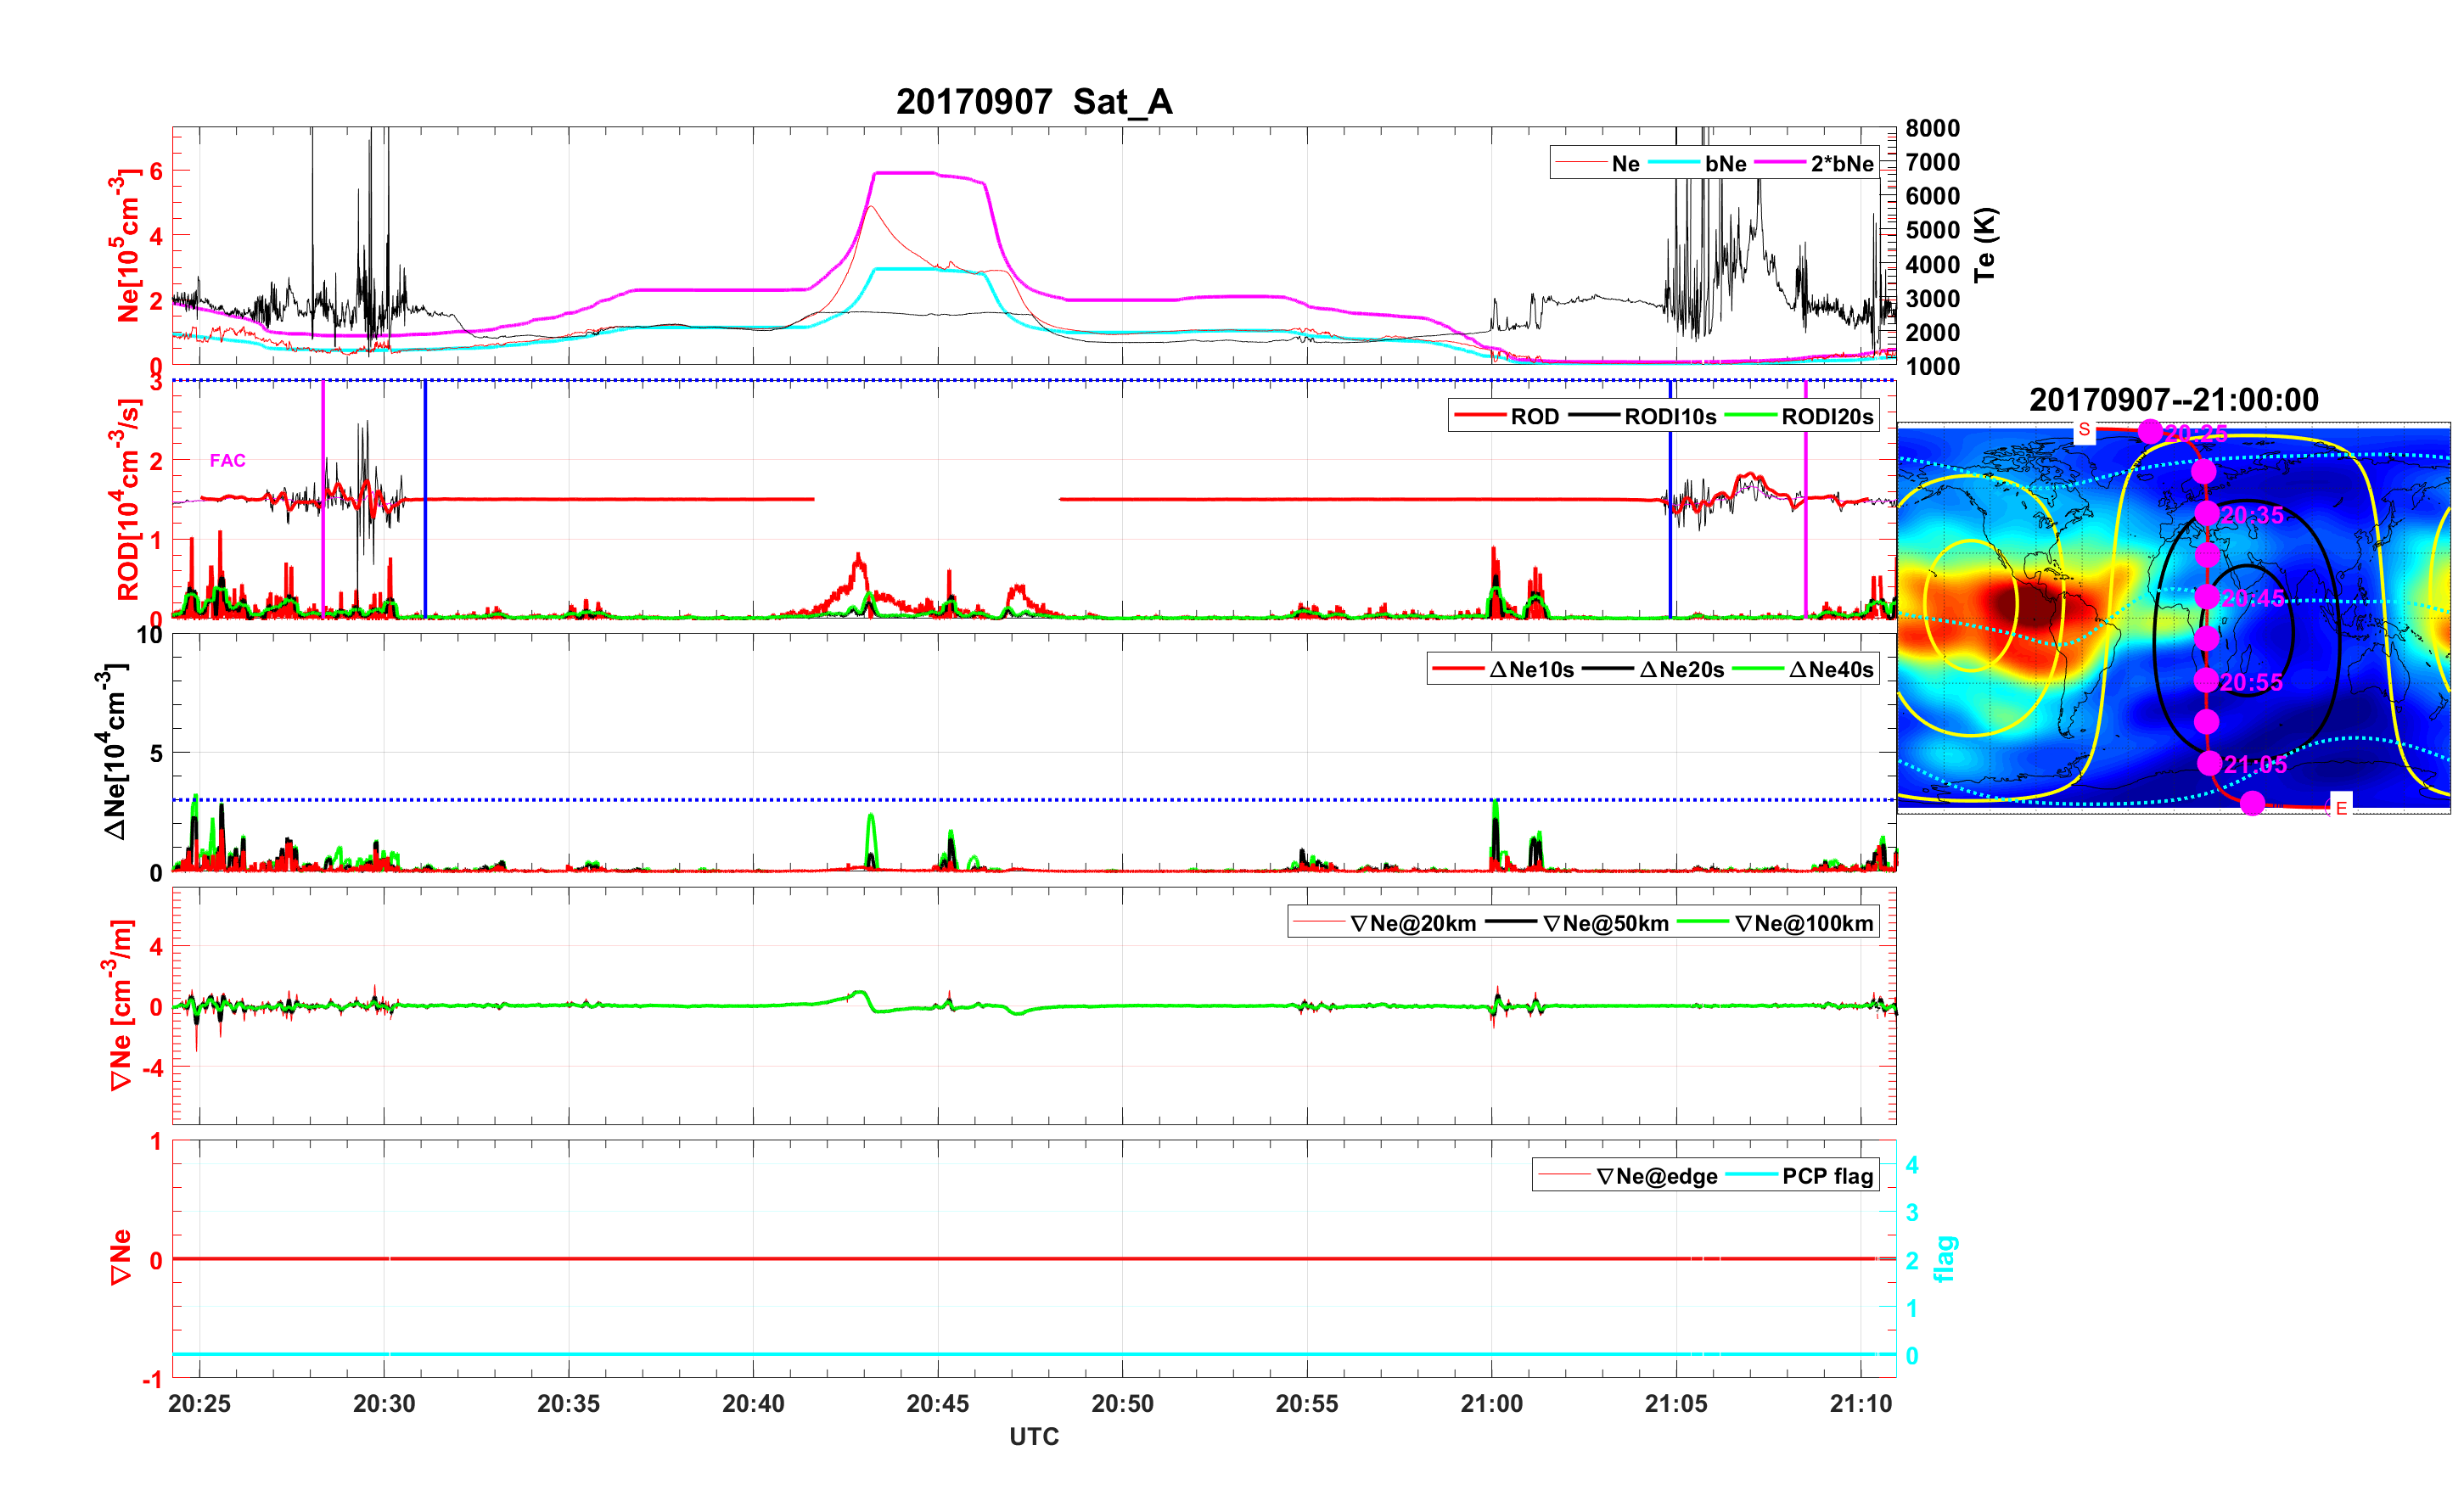Select the 2*bNe legend entry
The height and width of the screenshot is (1490, 2464).
(x=1841, y=164)
